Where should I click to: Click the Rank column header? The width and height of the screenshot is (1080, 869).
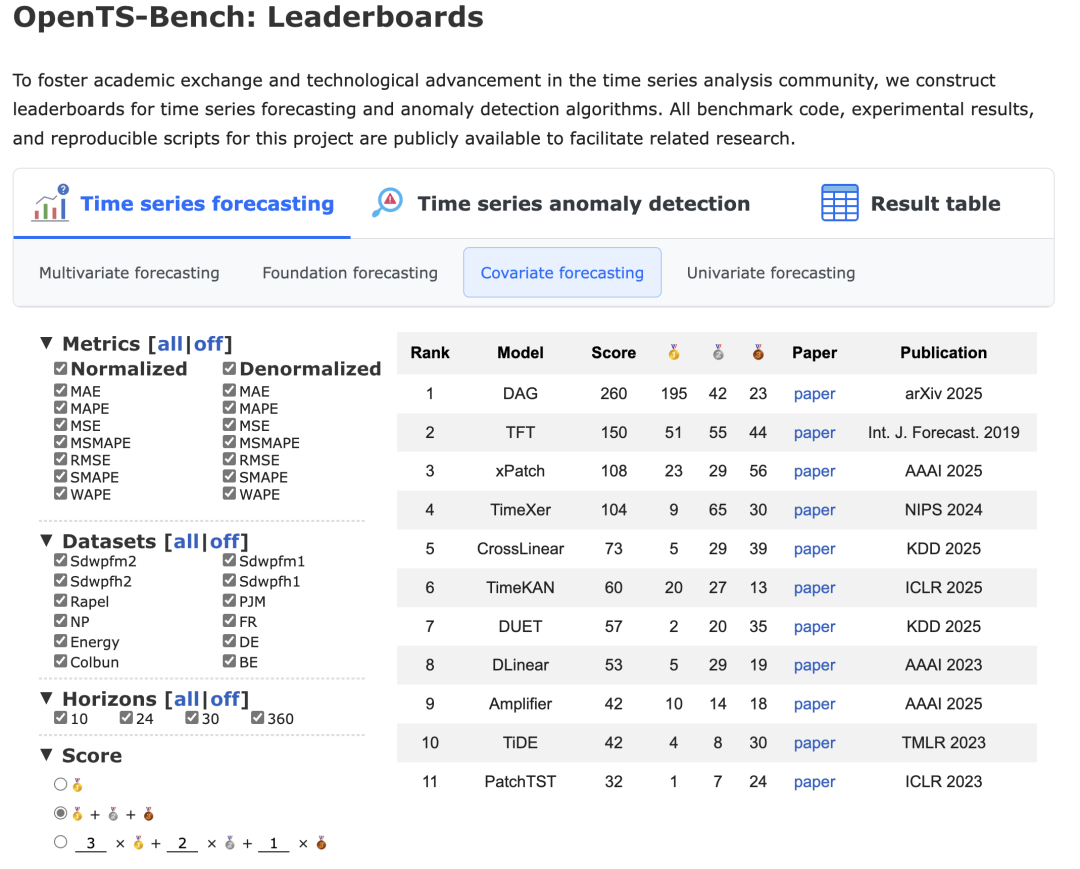[430, 353]
